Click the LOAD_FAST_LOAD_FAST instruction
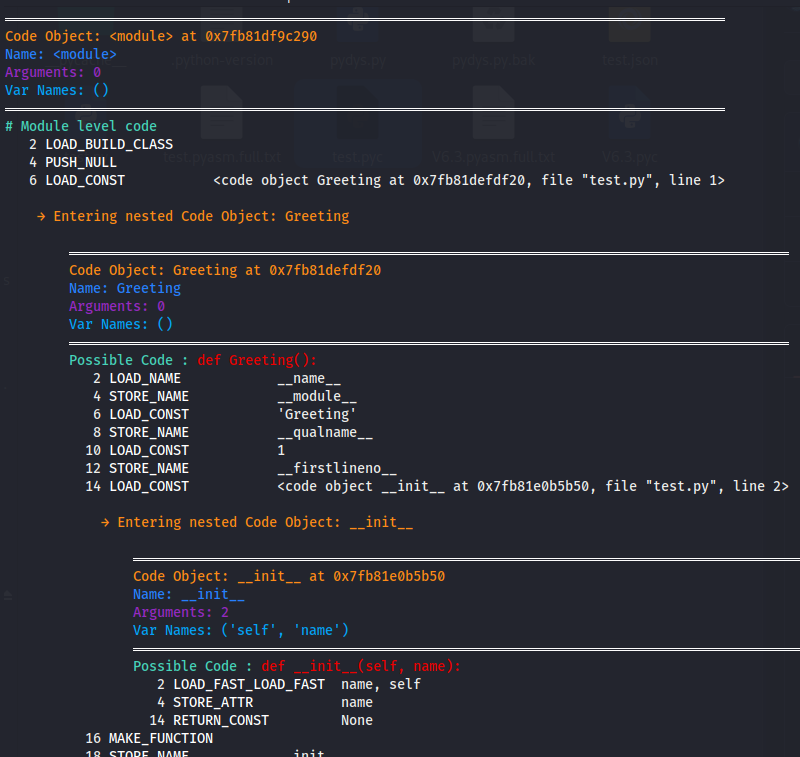Viewport: 800px width, 757px height. click(248, 685)
